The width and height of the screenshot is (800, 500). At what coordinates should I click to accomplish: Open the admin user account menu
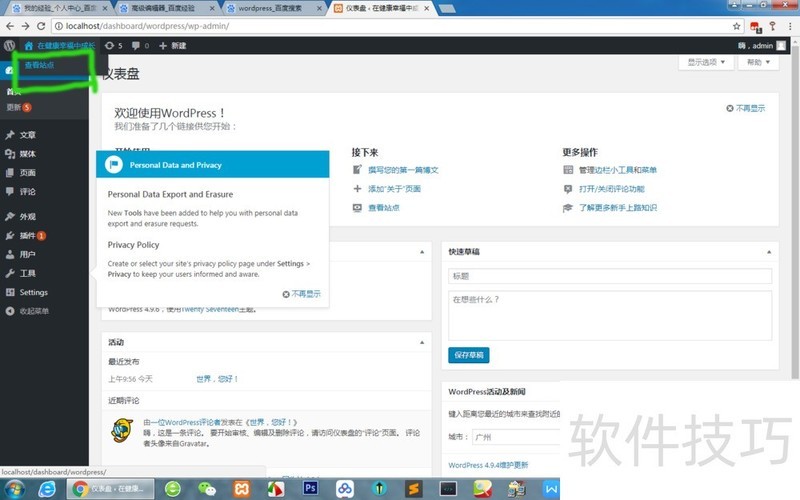[762, 45]
